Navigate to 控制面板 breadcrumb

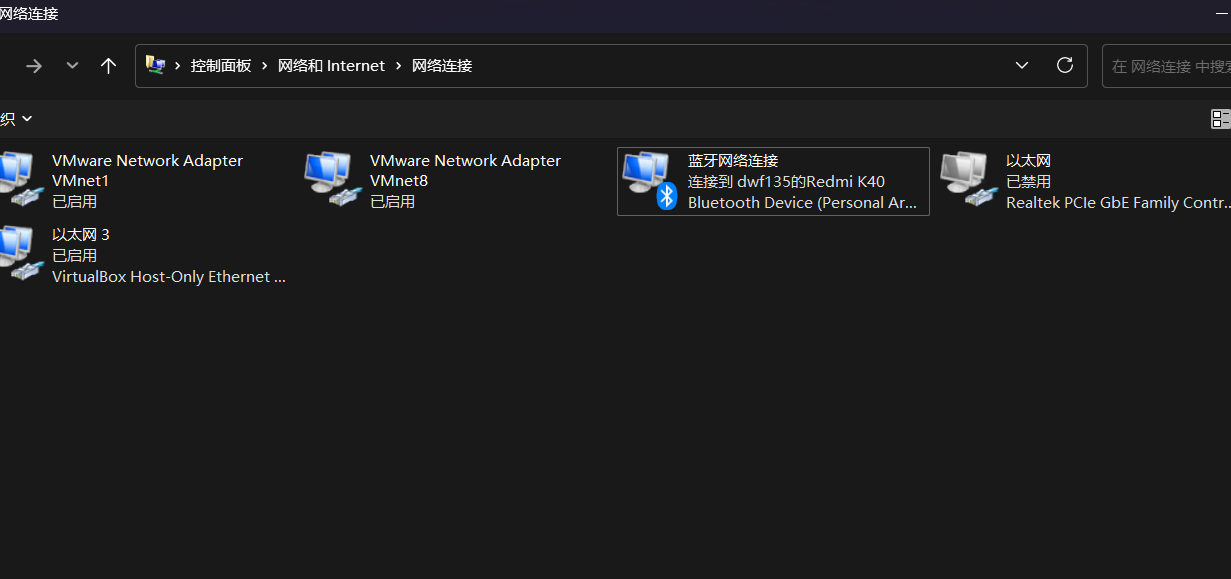[x=221, y=66]
